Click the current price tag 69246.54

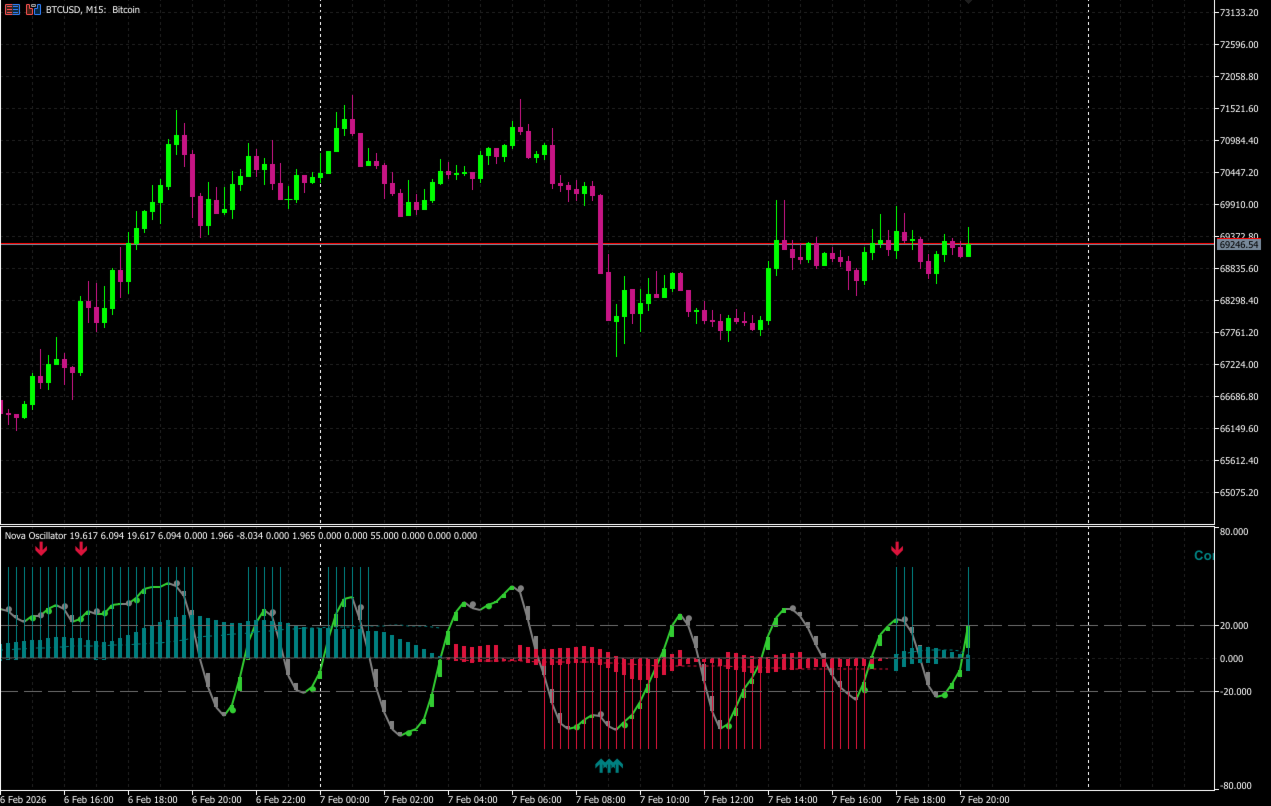(1238, 244)
